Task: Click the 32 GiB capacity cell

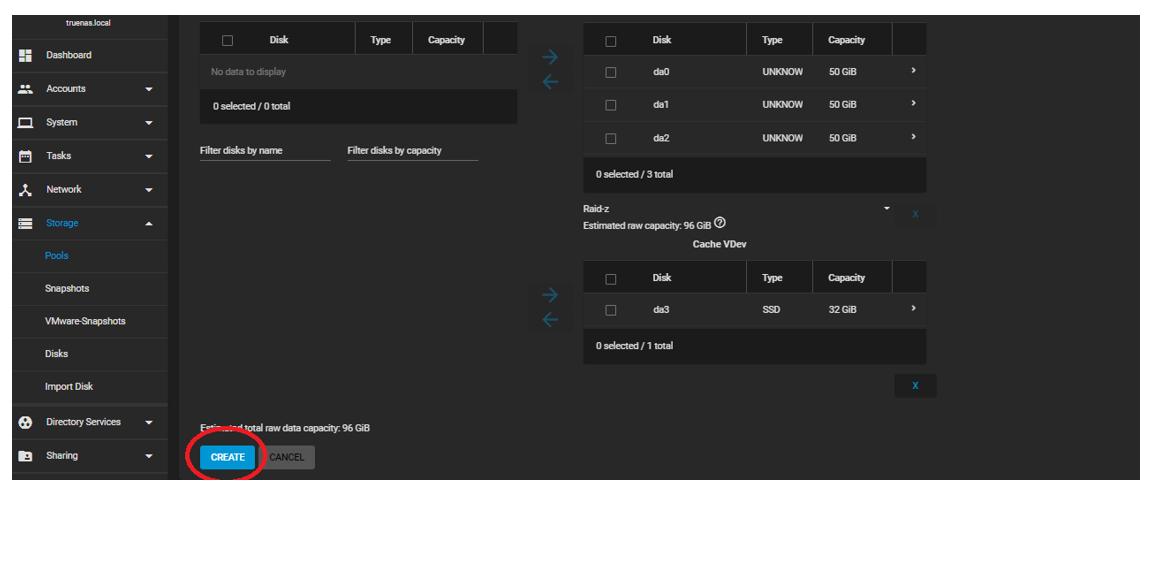Action: point(843,310)
